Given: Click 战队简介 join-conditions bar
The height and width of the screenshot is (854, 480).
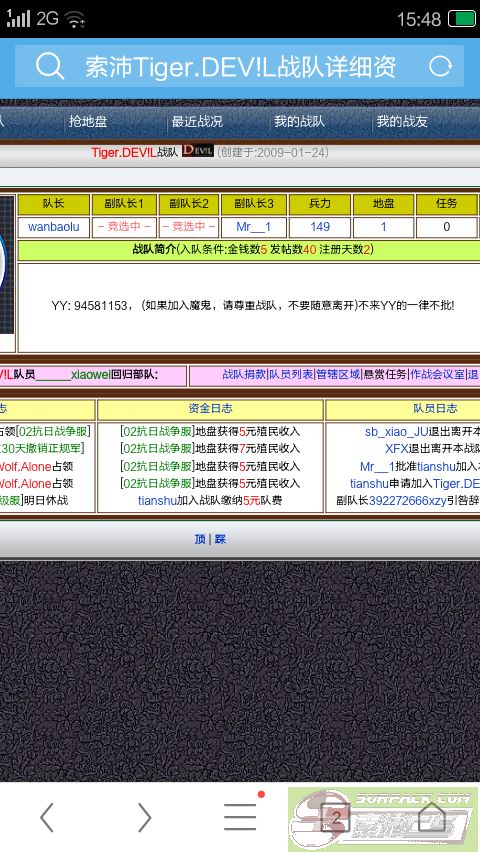Looking at the screenshot, I should [250, 249].
